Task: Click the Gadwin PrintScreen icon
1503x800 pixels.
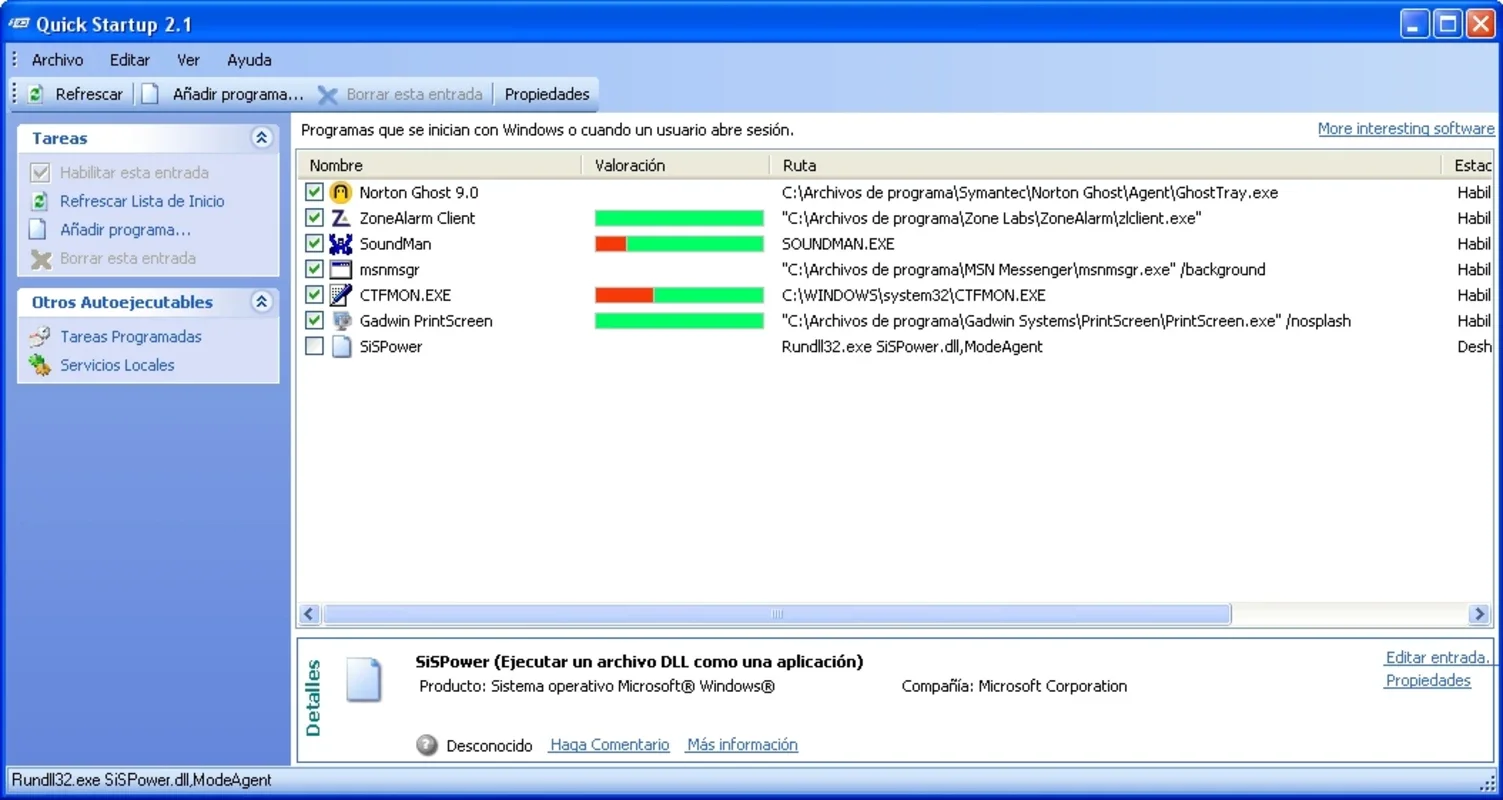Action: (x=341, y=321)
